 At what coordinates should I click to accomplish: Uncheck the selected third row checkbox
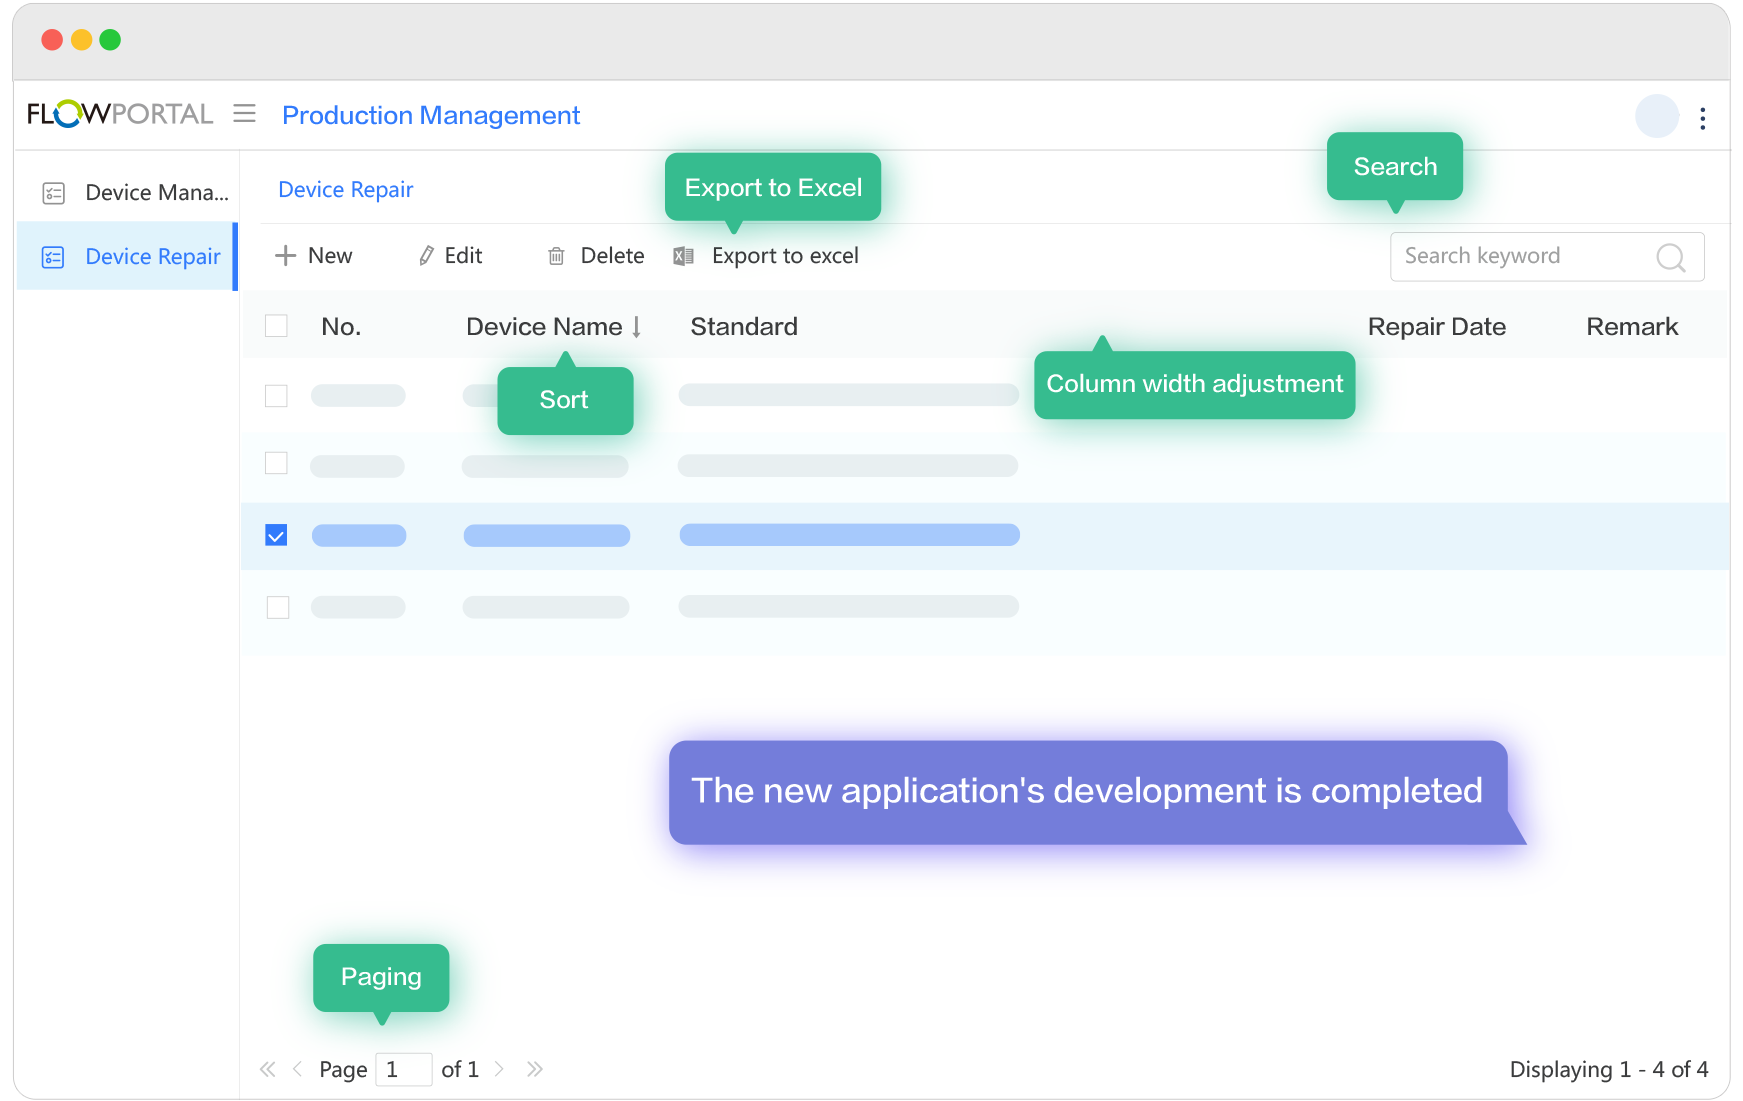(276, 535)
